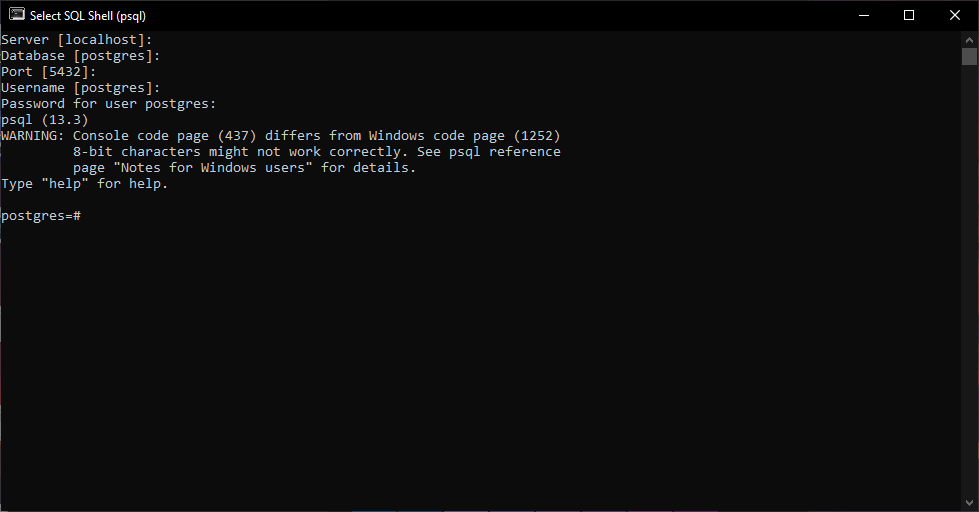Maximize the psql console window
This screenshot has width=979, height=512.
[909, 15]
